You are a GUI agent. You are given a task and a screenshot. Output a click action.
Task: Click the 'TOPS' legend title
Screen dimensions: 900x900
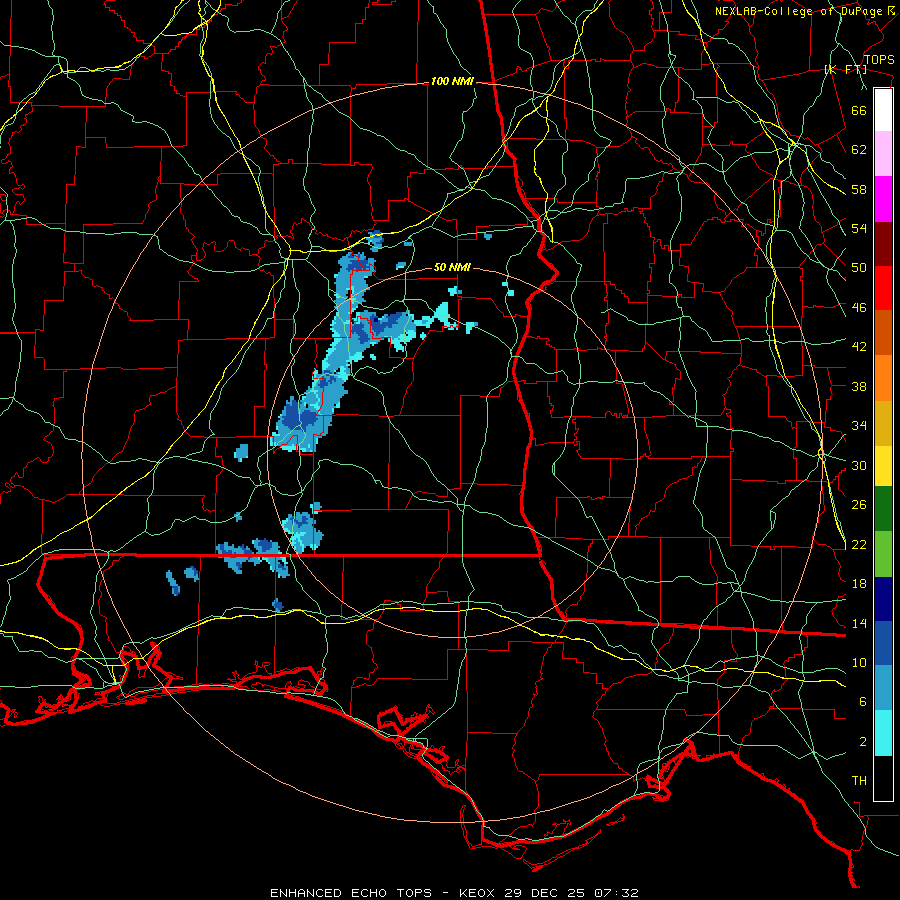pos(879,60)
